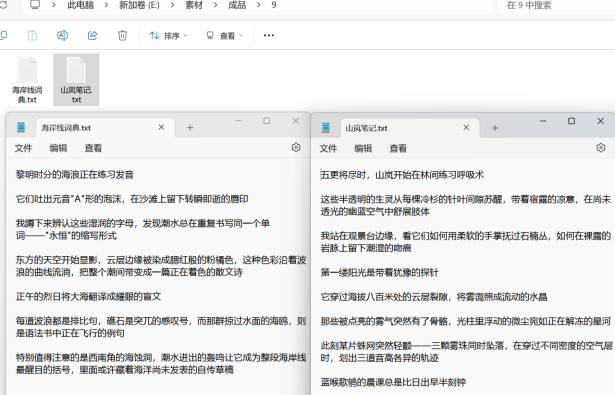Close the 海岸线词典.txt tab

pos(161,127)
